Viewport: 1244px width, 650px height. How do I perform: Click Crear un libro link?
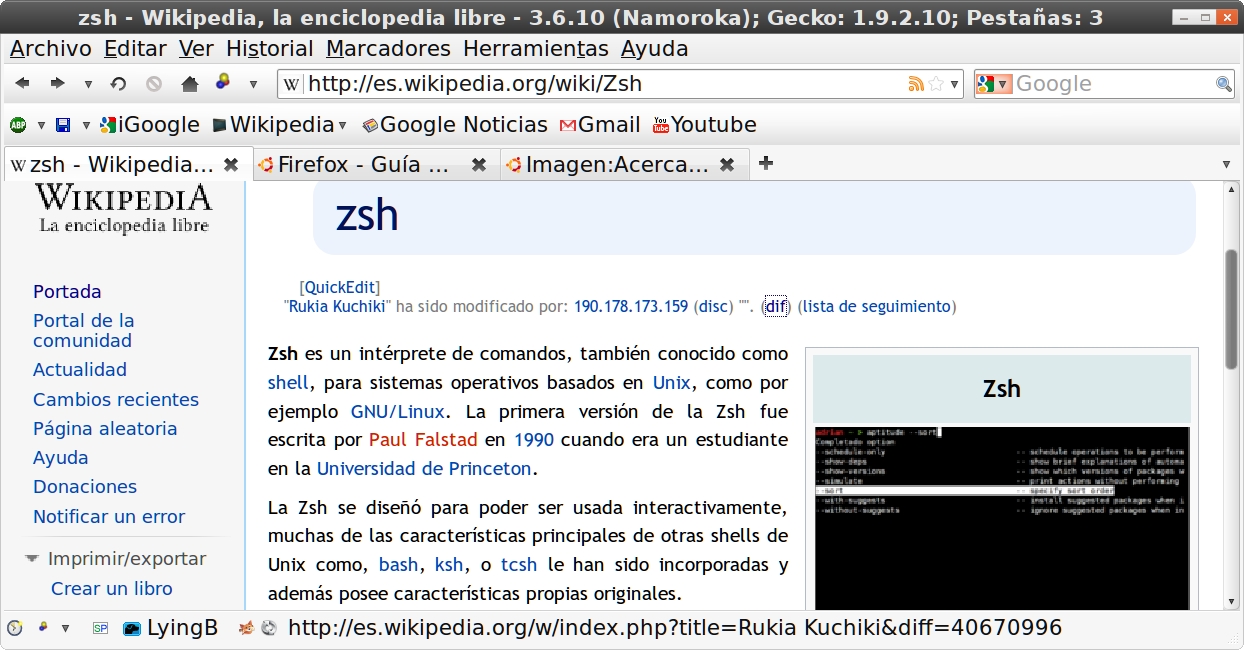112,589
